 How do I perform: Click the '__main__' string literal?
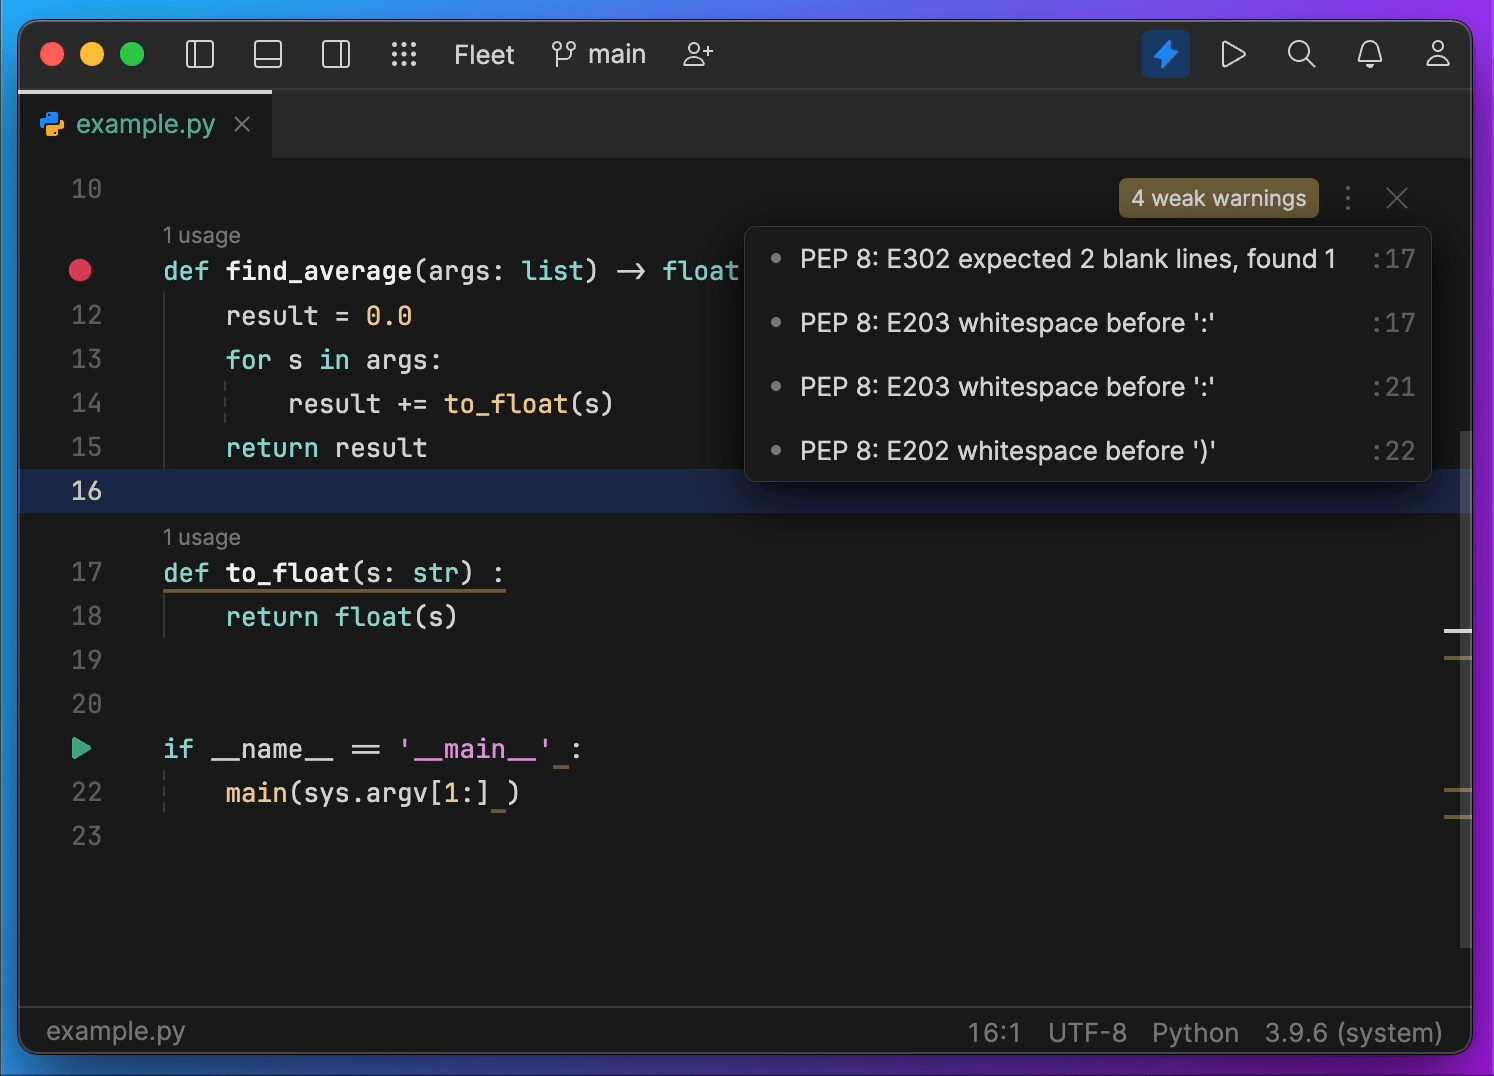click(x=474, y=749)
